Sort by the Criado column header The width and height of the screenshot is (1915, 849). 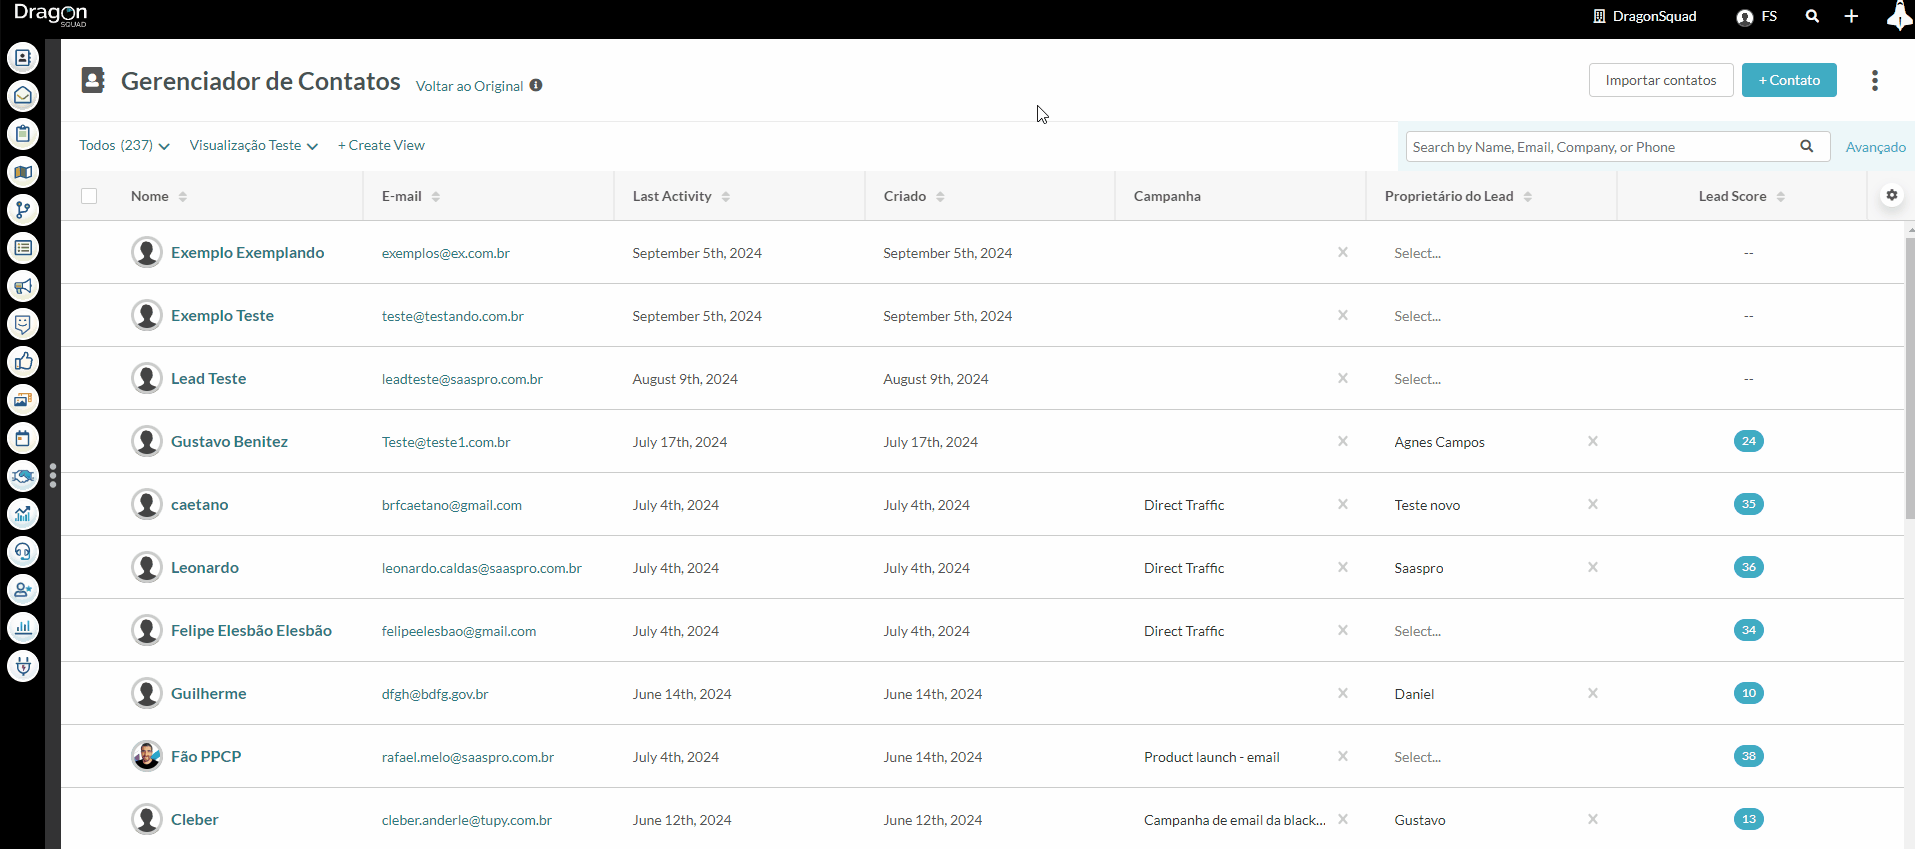tap(914, 196)
